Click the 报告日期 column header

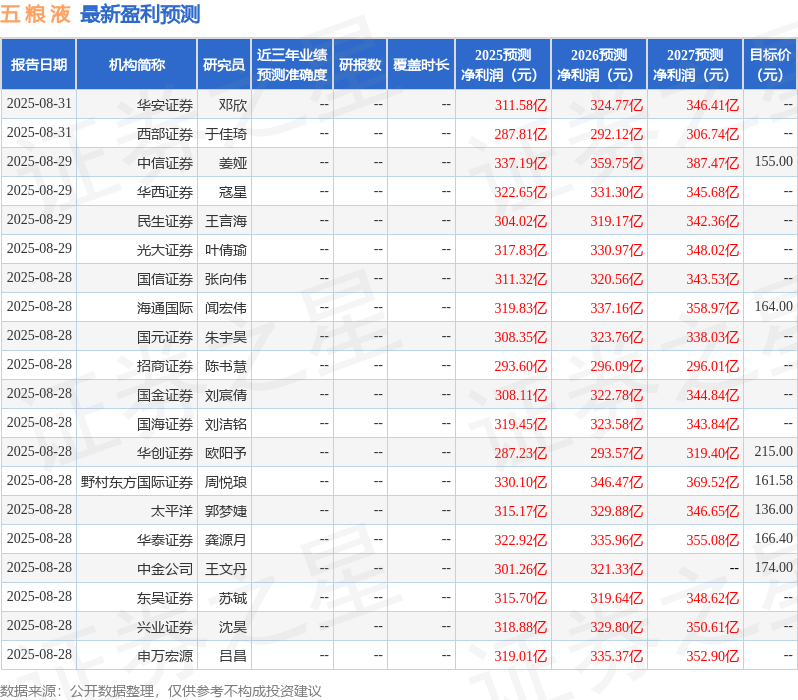pos(39,65)
